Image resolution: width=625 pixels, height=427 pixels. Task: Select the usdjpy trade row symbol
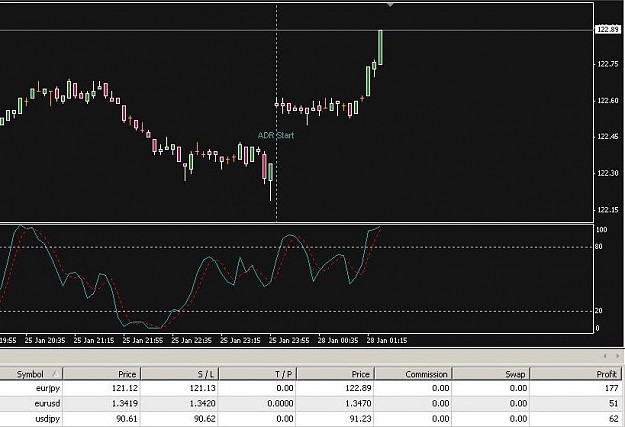pos(47,419)
